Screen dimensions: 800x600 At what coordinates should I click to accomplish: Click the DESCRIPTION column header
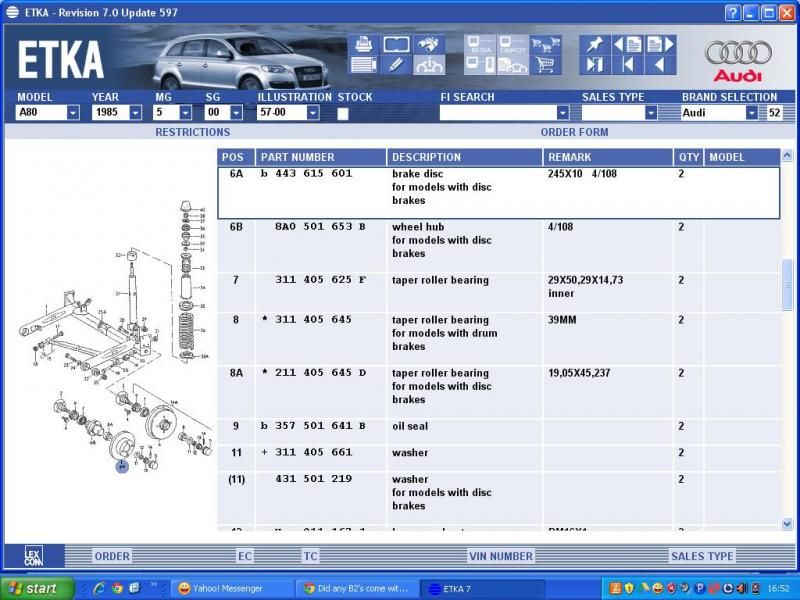(x=464, y=157)
